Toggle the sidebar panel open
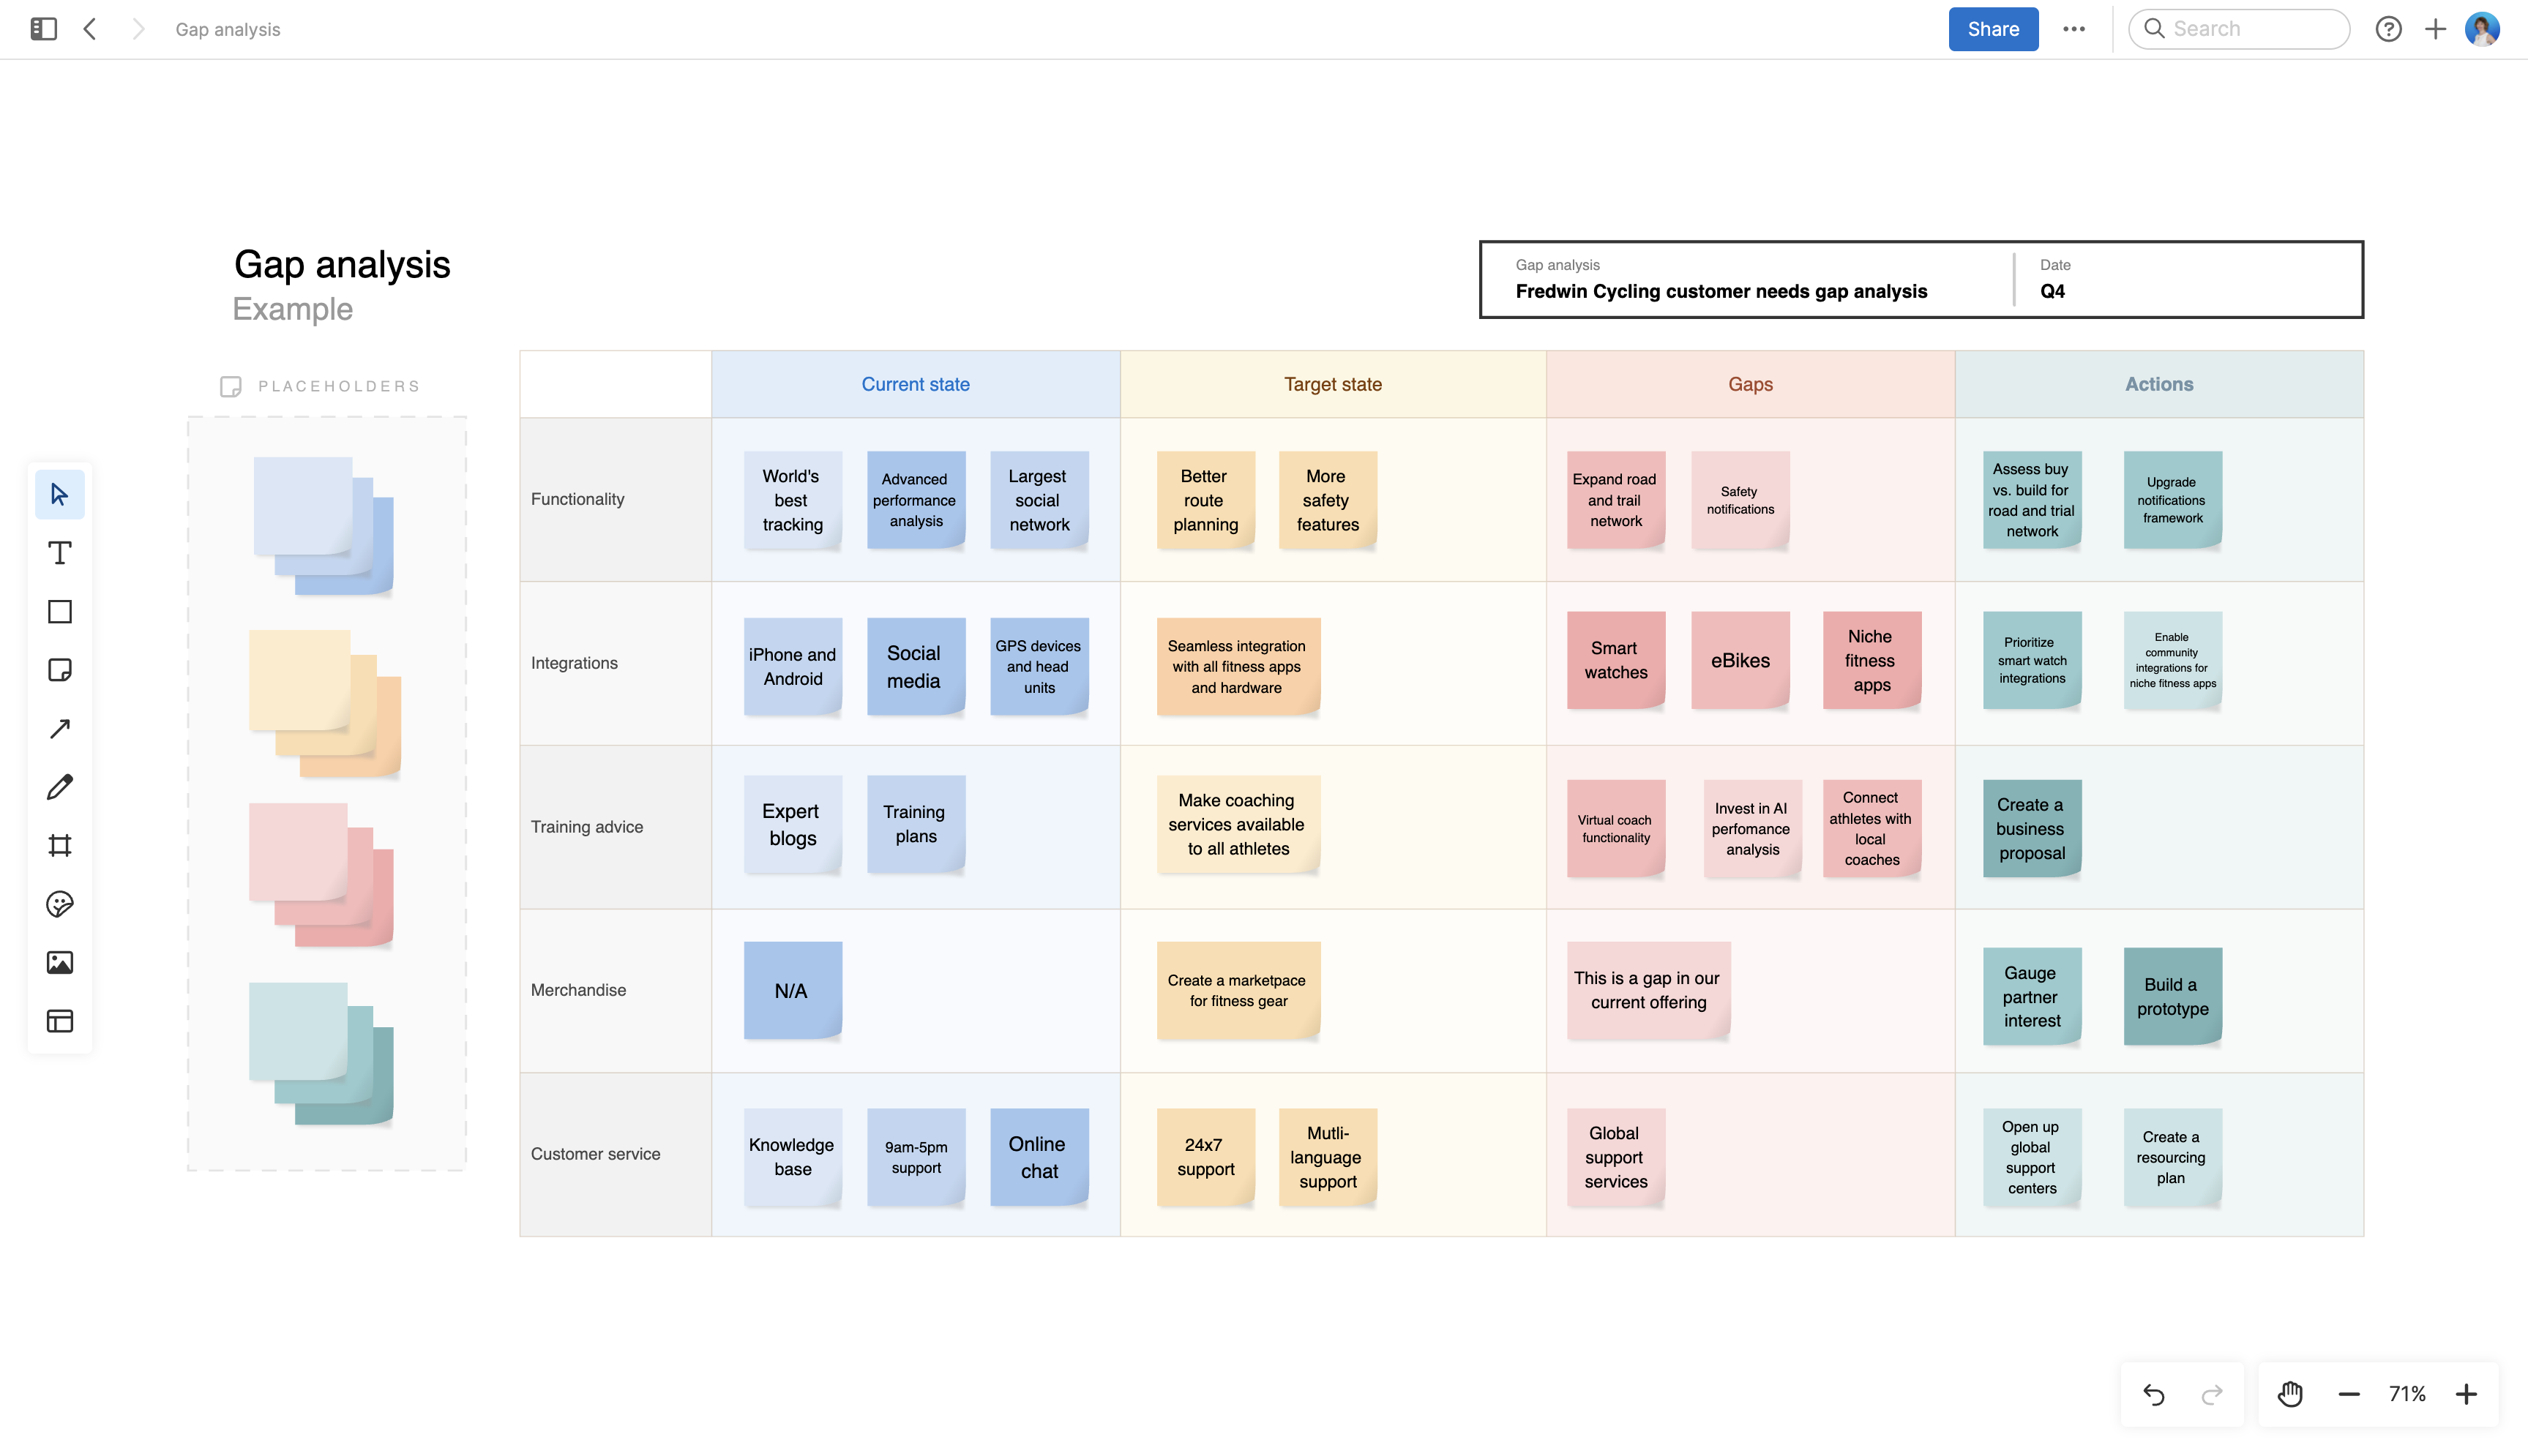Screen dimensions: 2528x1456 (x=42, y=29)
